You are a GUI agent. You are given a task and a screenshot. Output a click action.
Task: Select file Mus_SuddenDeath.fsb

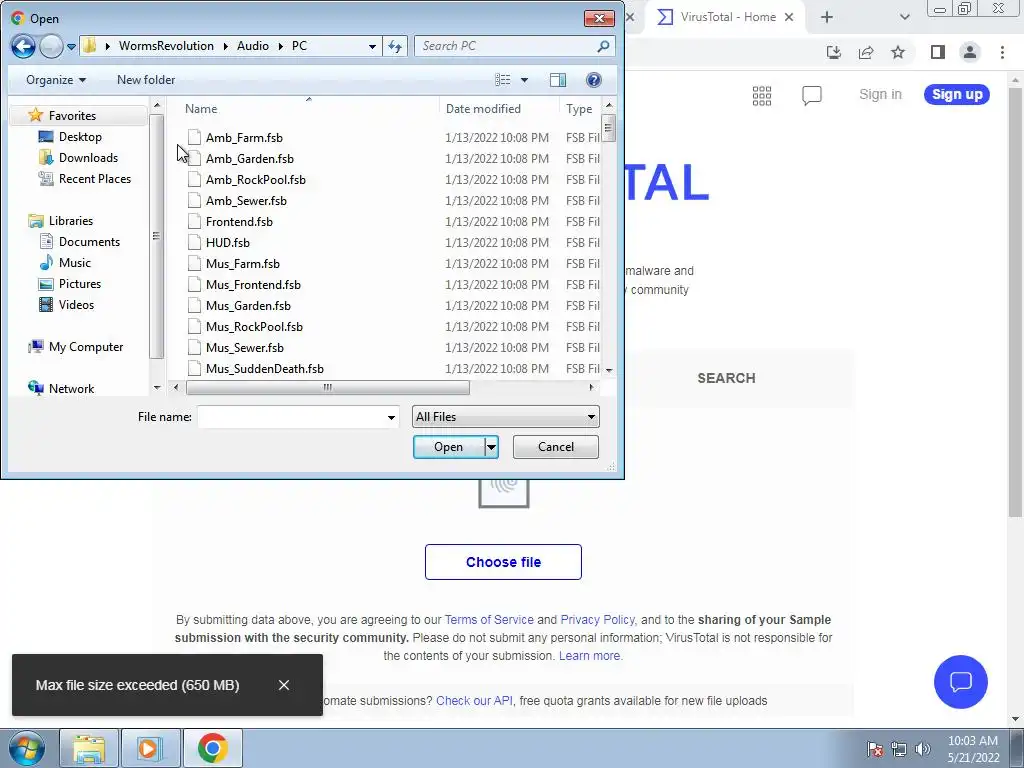[x=264, y=368]
